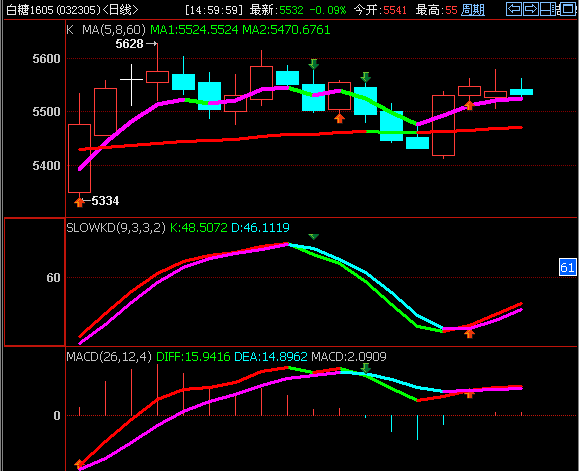Viewport: 579px width, 471px height.
Task: Select orange buy arrow in the SLOWKD panel
Action: pos(469,334)
